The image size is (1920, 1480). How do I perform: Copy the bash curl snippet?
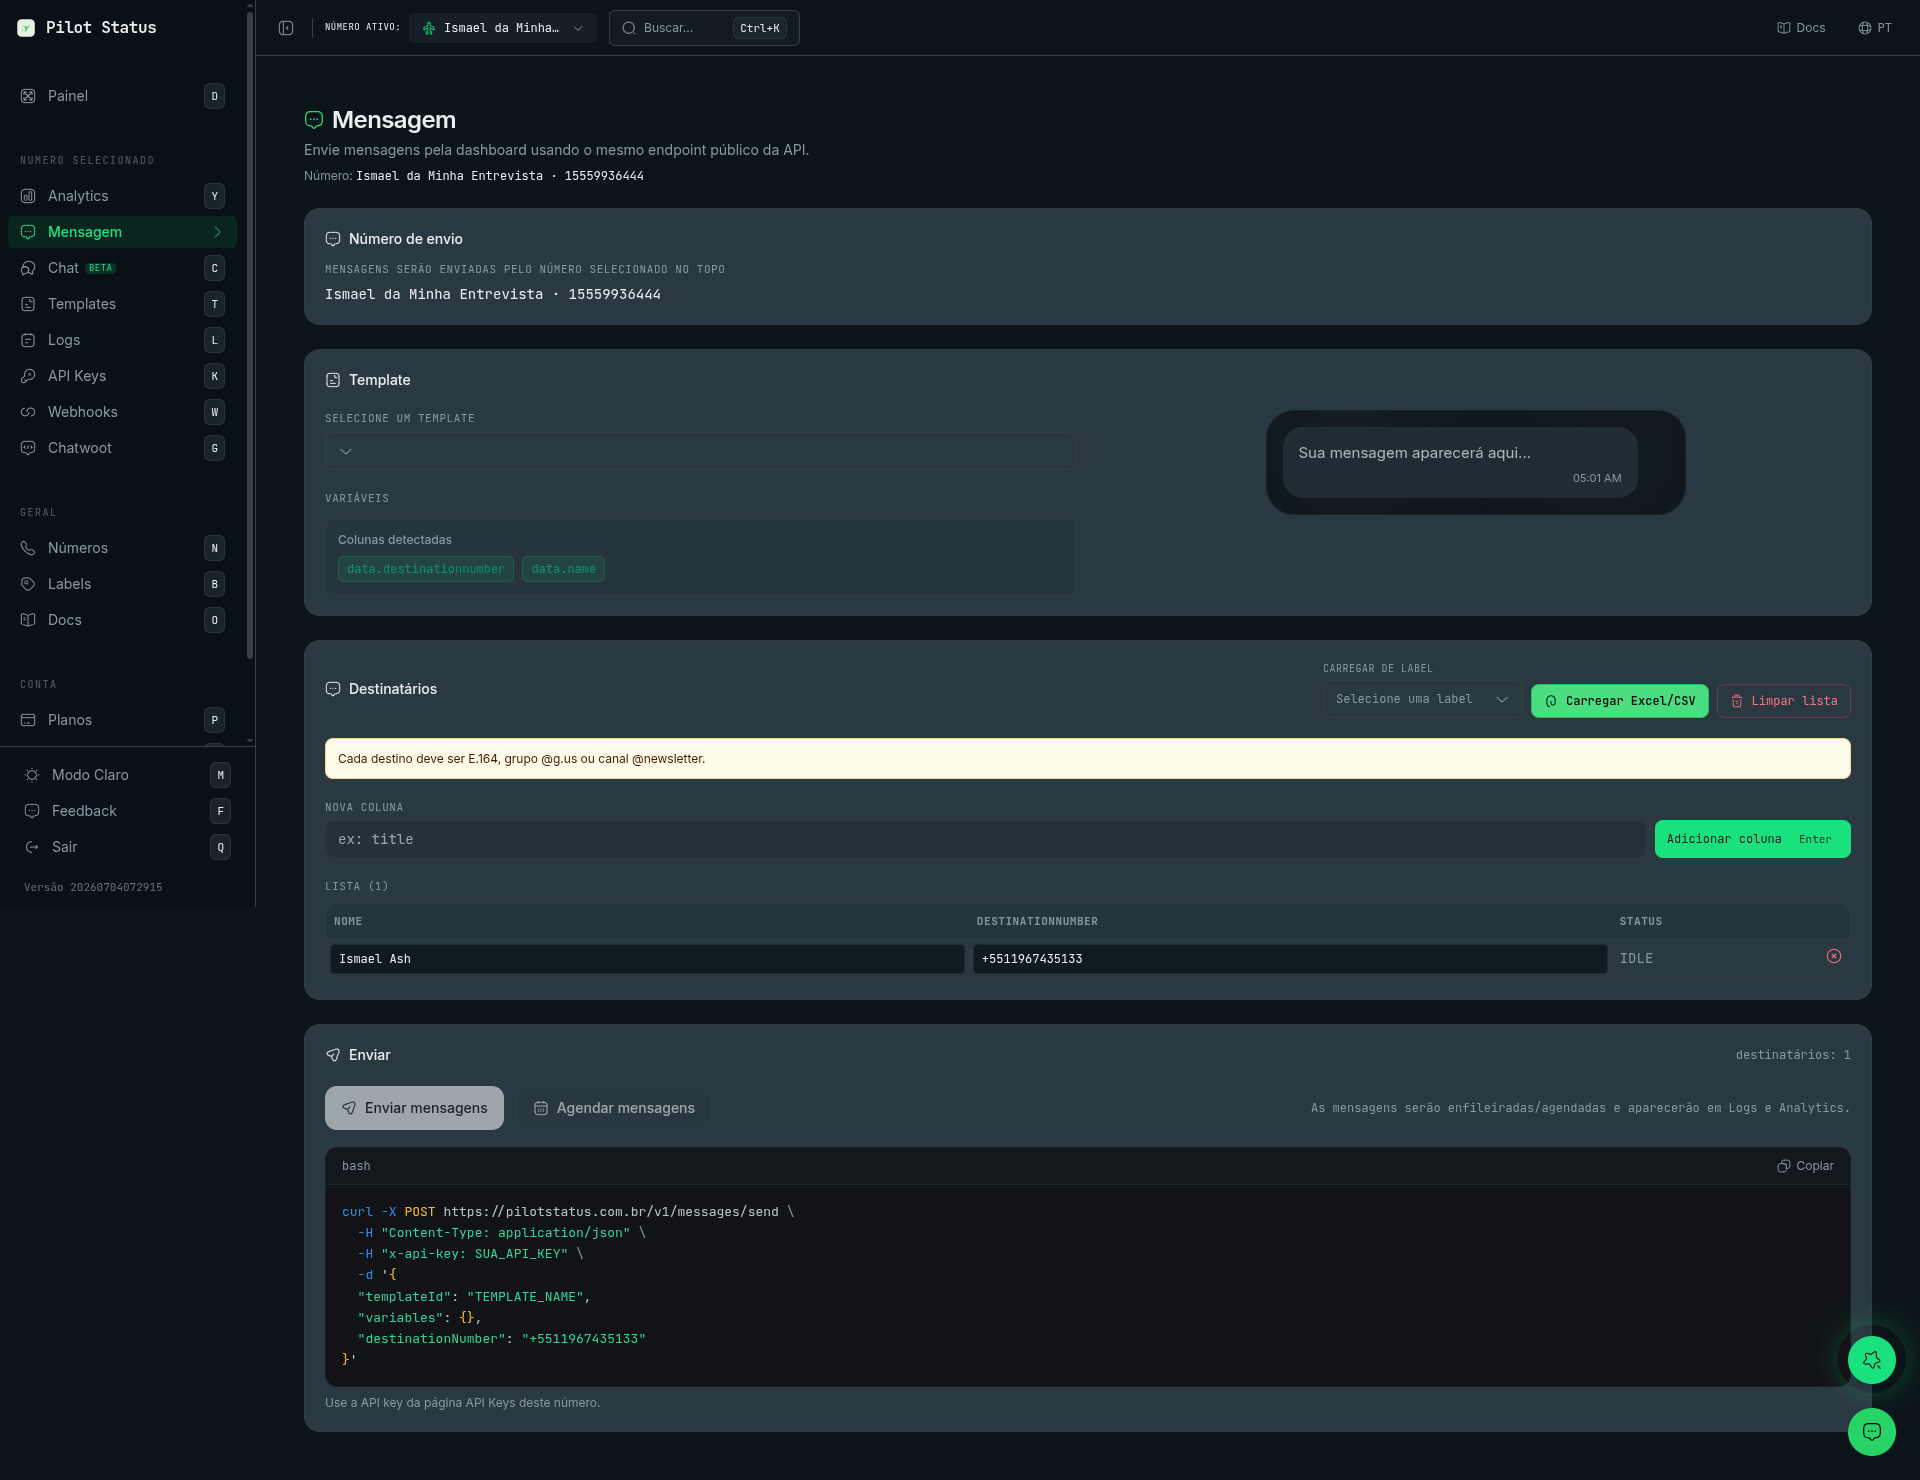tap(1805, 1166)
